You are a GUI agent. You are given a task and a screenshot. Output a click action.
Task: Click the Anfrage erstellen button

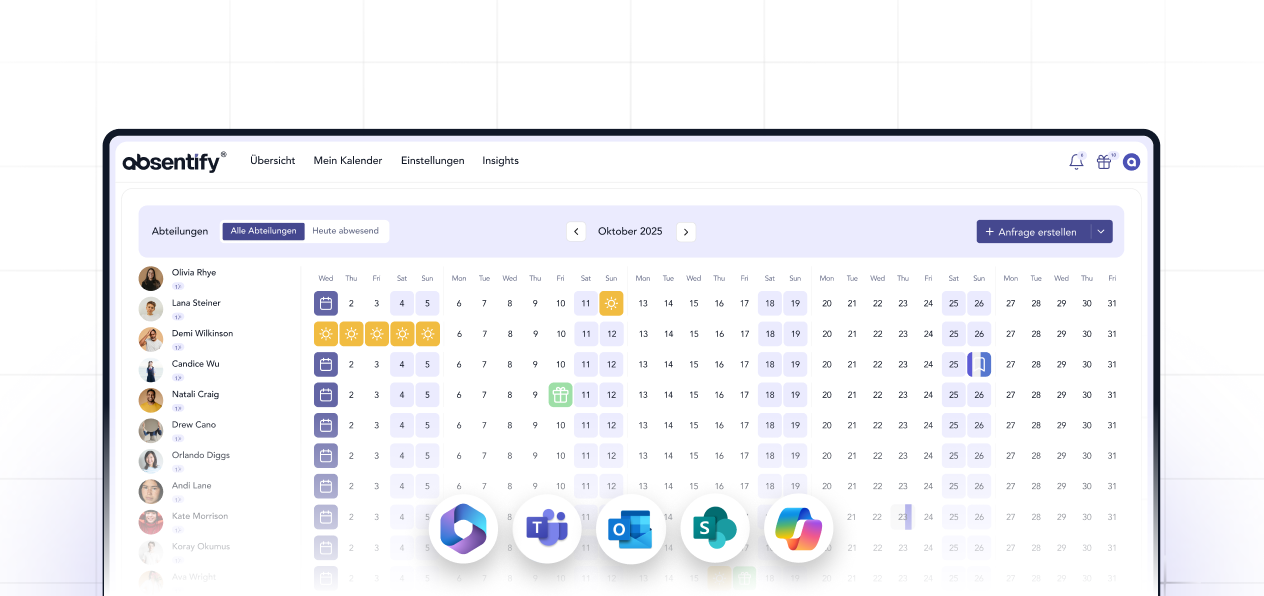click(1033, 232)
